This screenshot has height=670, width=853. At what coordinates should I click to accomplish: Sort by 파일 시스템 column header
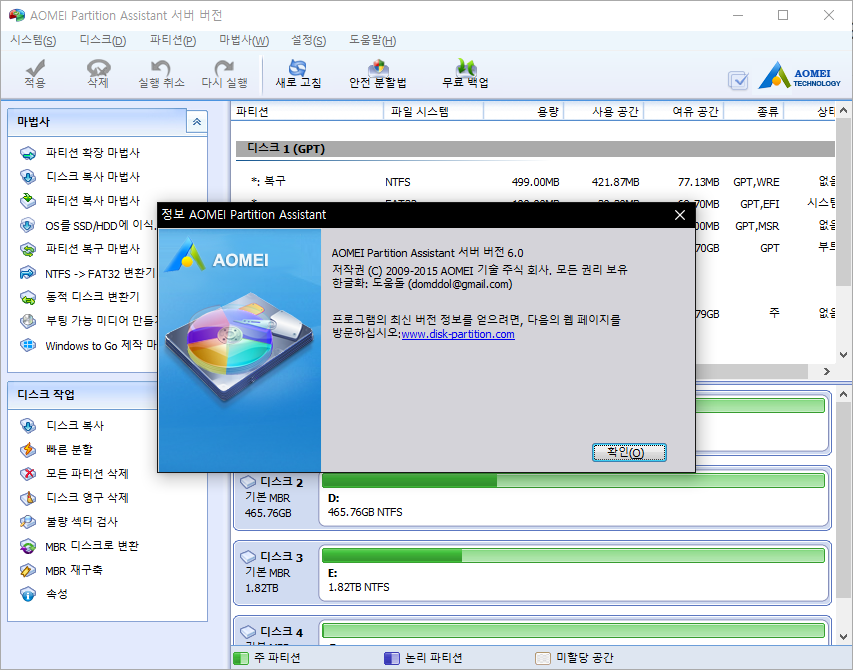pos(434,111)
